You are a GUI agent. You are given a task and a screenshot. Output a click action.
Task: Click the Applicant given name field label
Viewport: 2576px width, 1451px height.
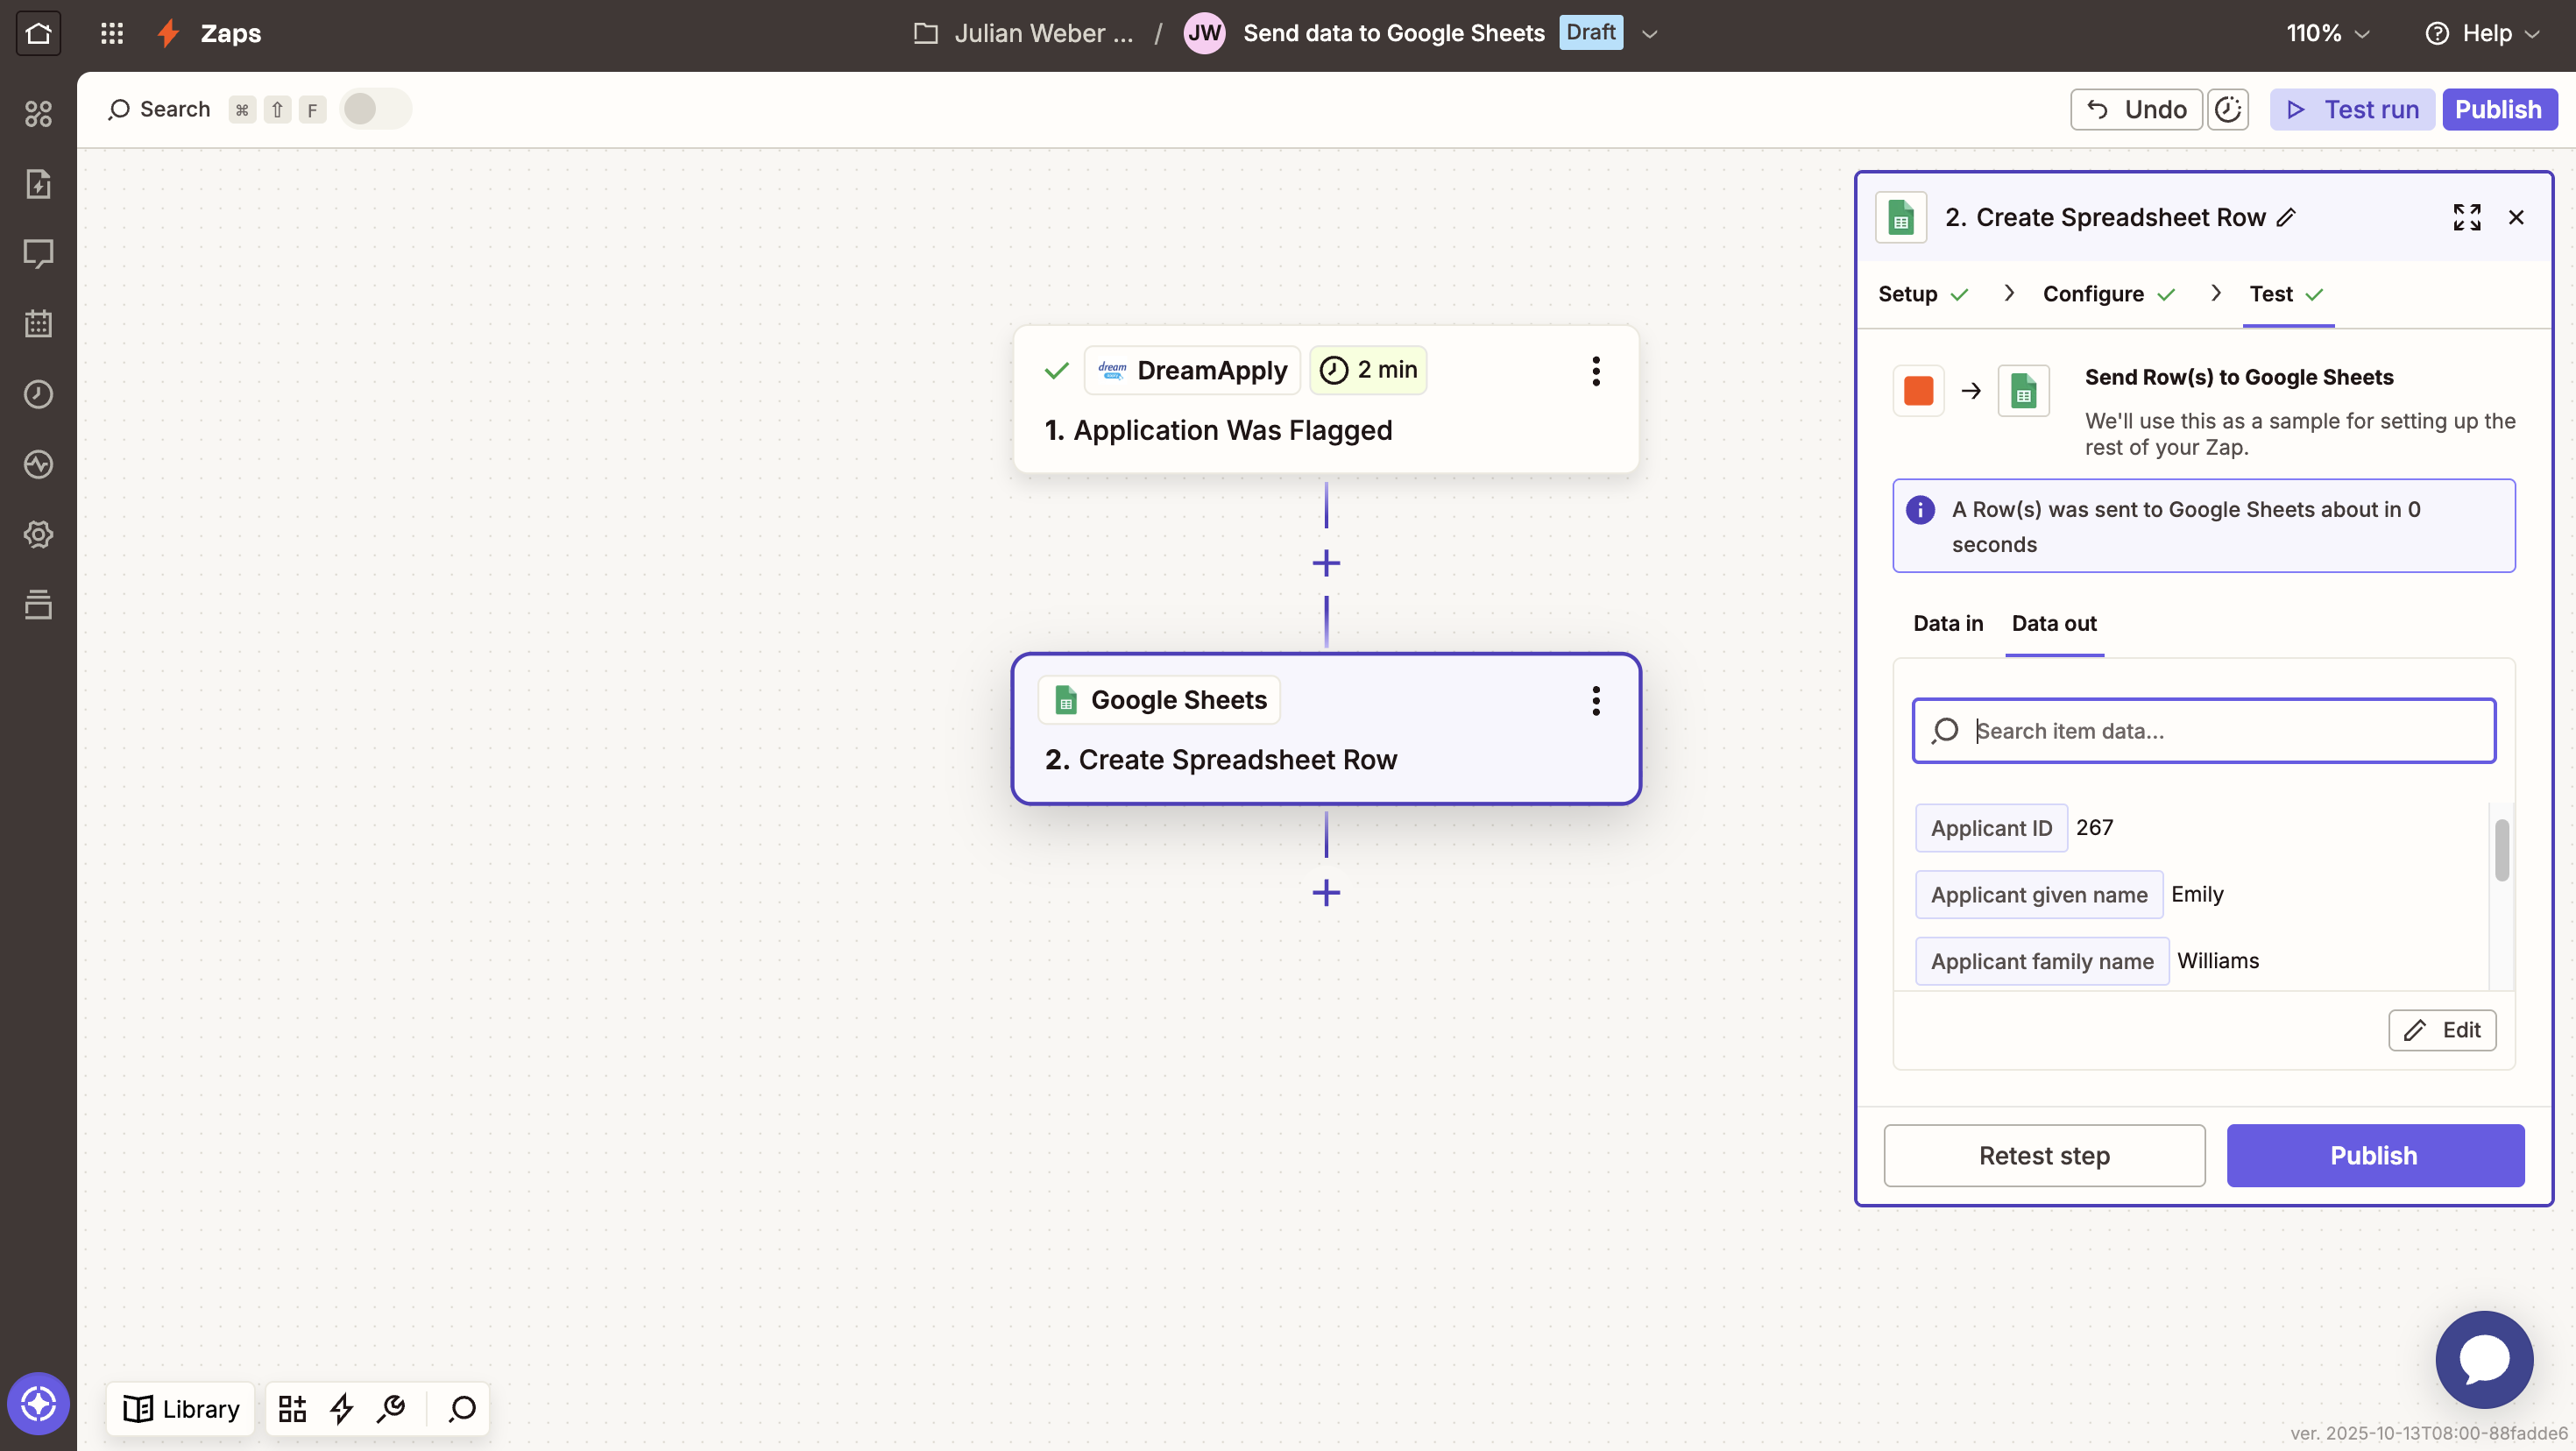2039,895
